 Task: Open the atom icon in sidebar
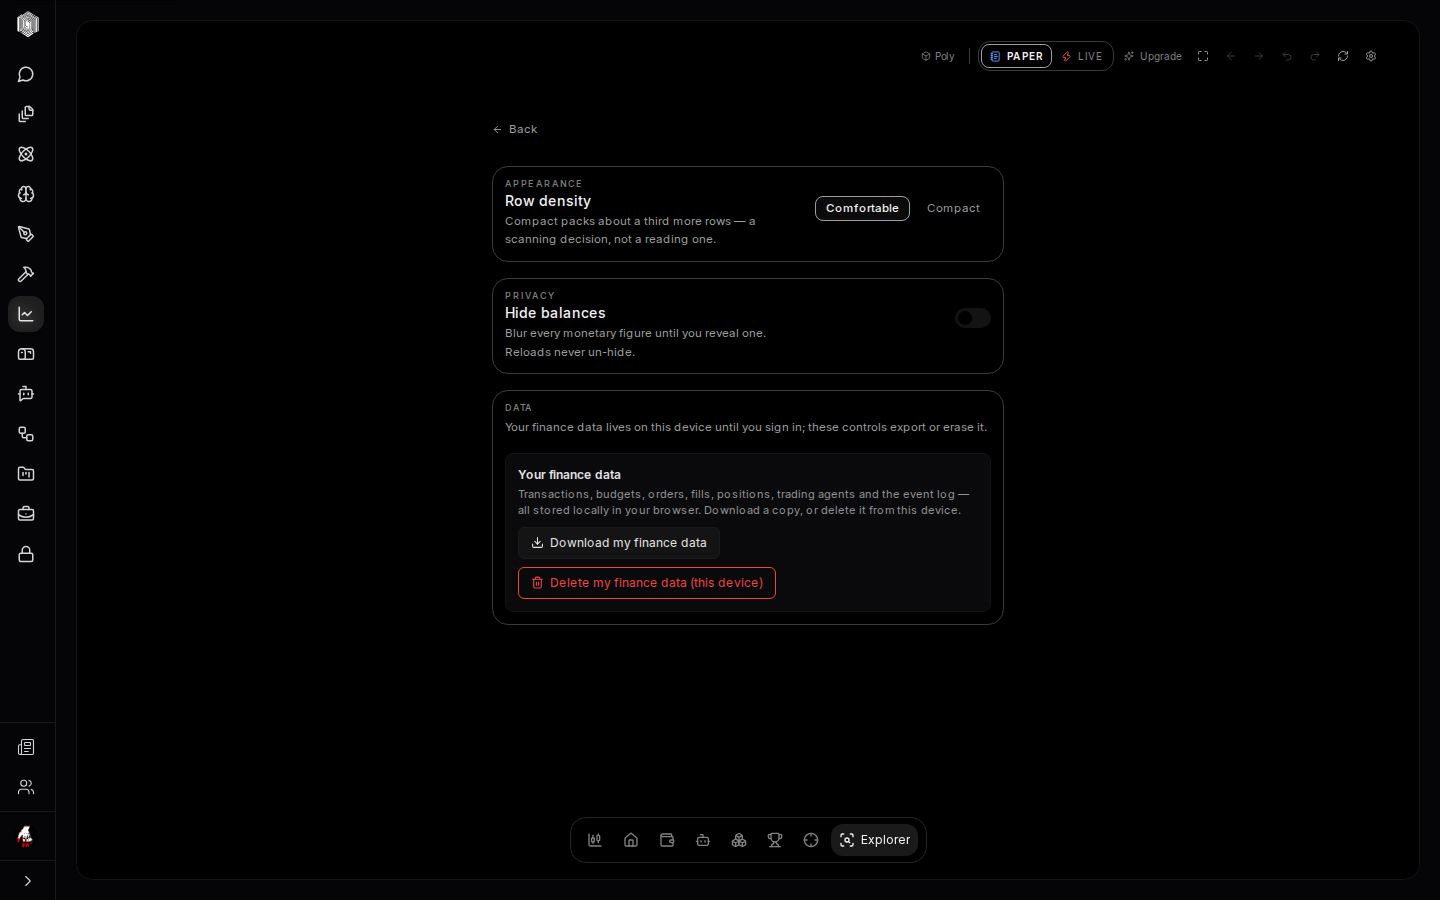click(x=26, y=154)
